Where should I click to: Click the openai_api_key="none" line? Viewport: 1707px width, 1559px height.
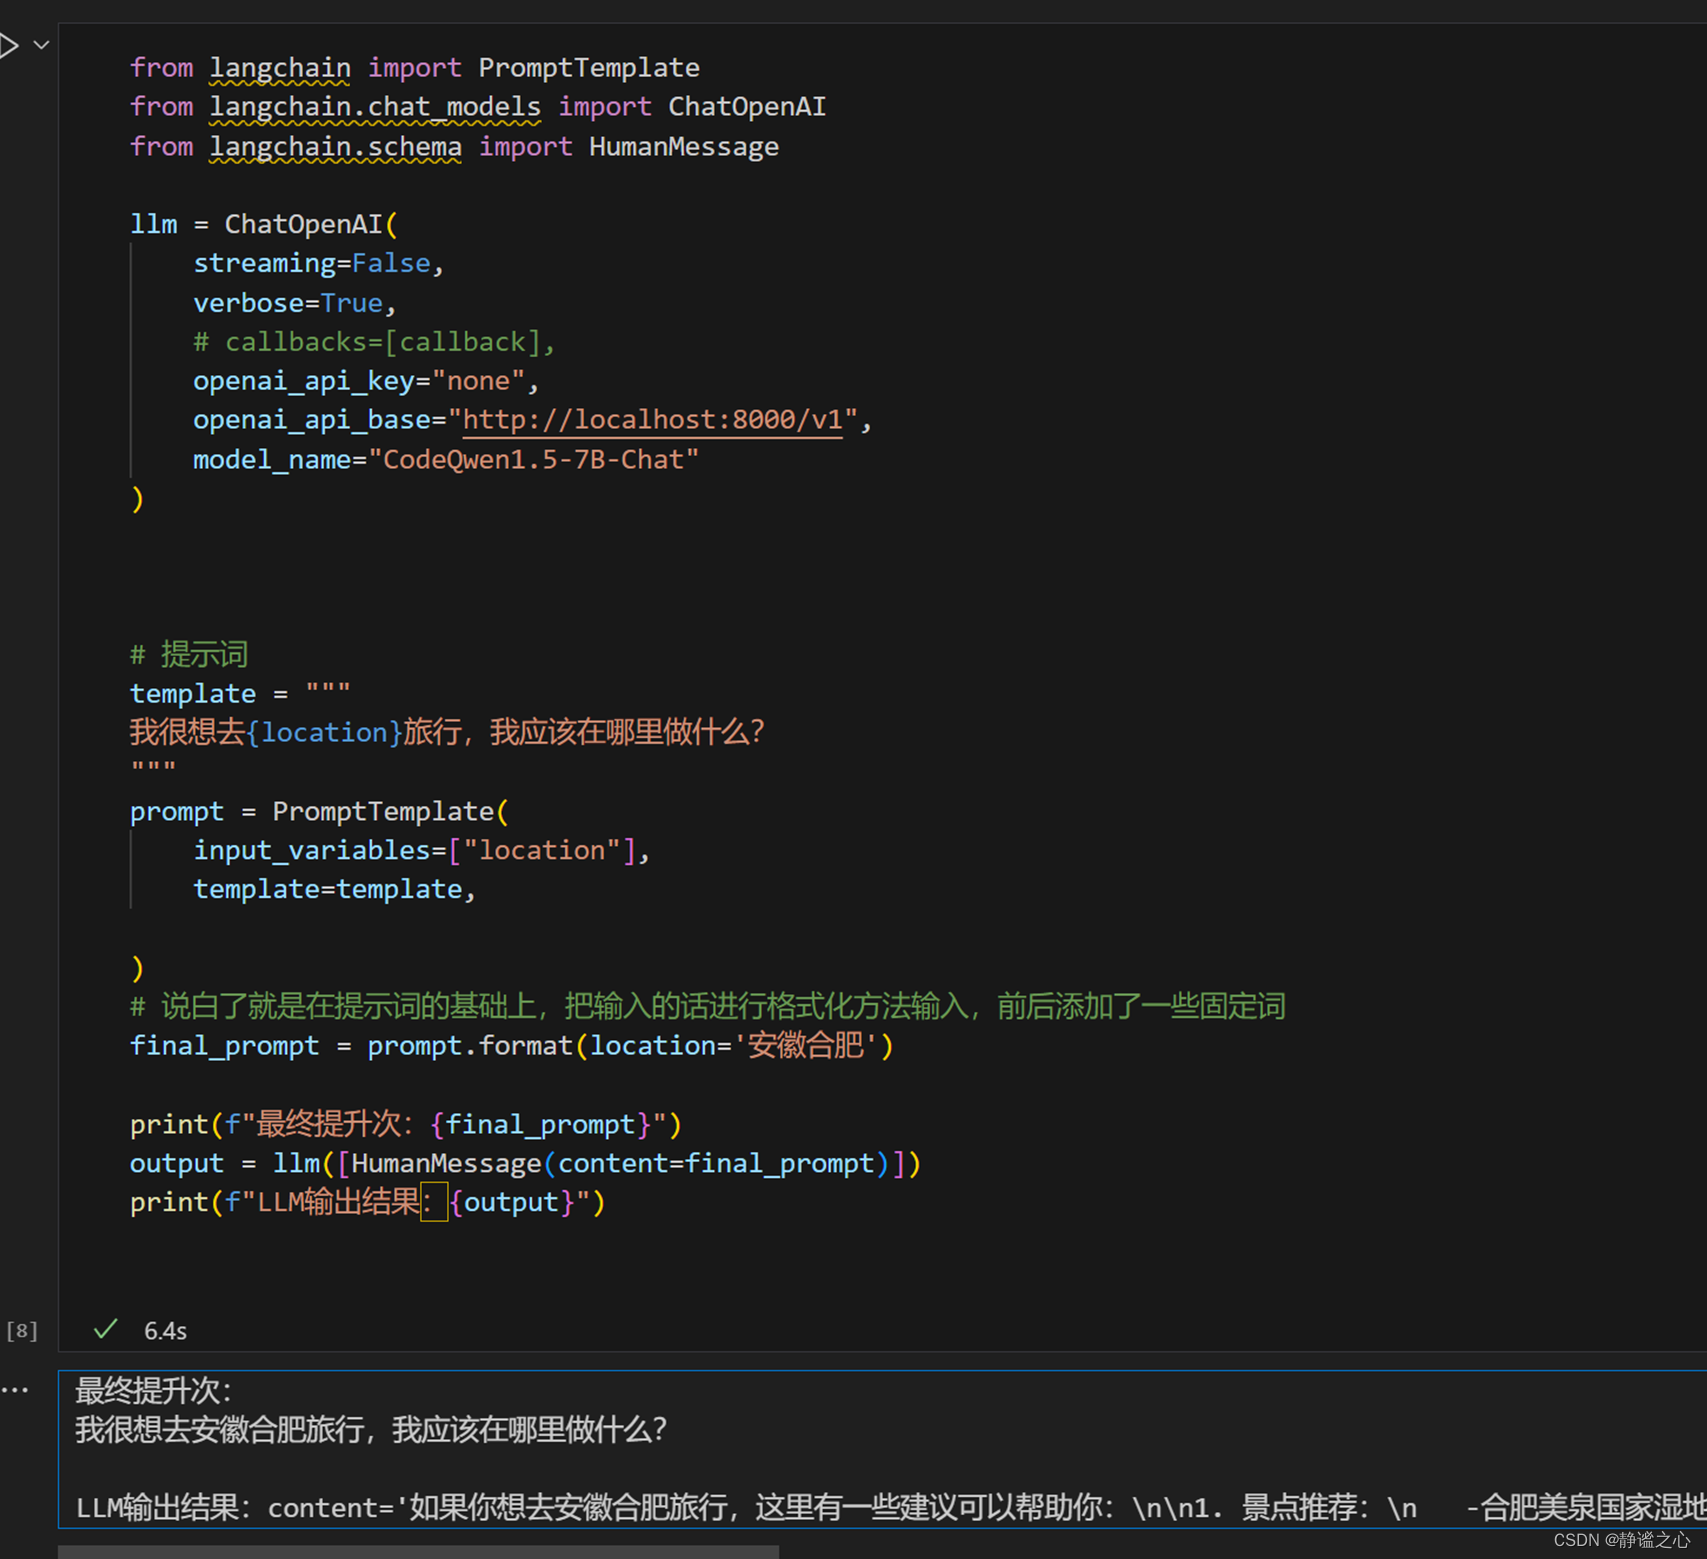click(x=366, y=381)
